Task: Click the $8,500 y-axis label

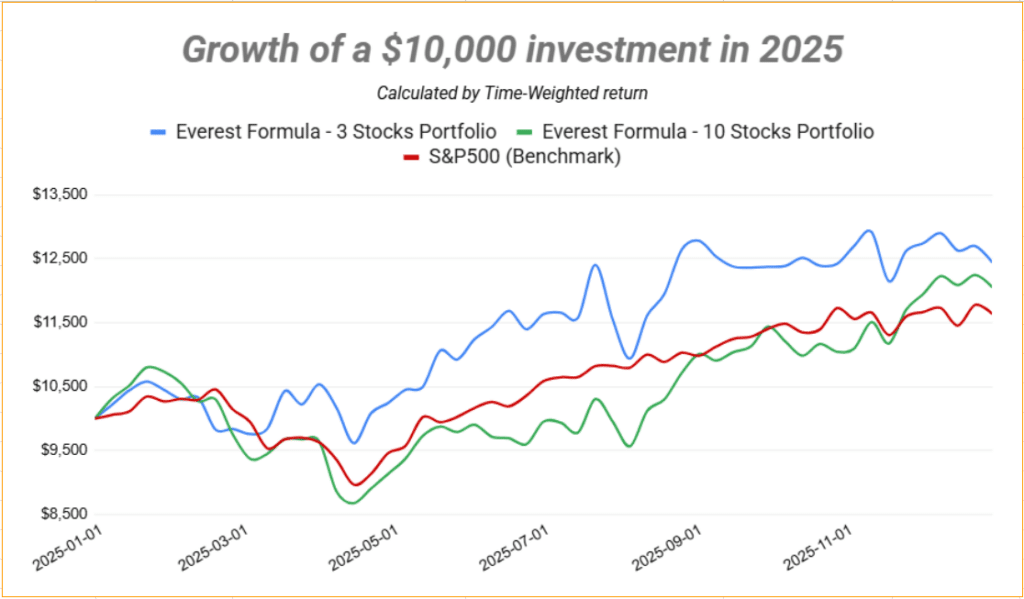Action: coord(62,514)
